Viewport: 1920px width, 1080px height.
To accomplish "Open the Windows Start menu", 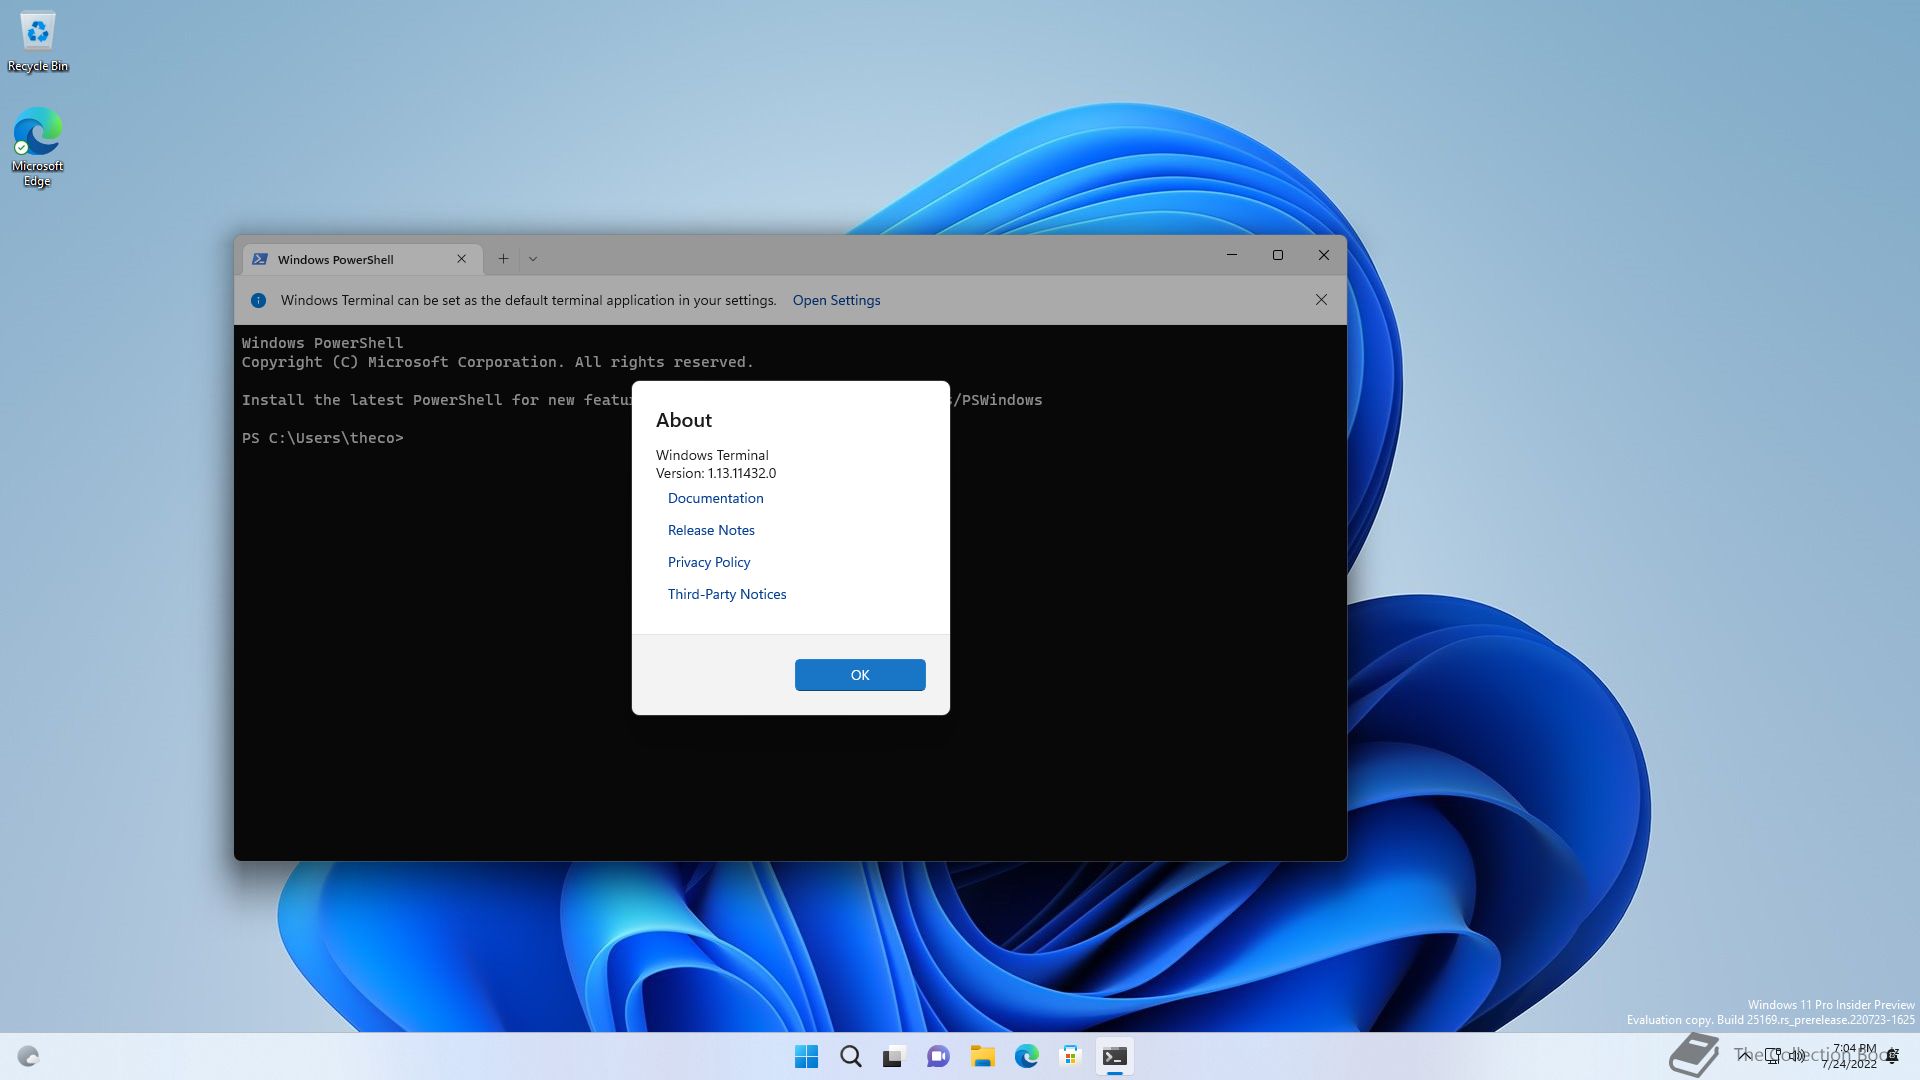I will click(x=806, y=1056).
